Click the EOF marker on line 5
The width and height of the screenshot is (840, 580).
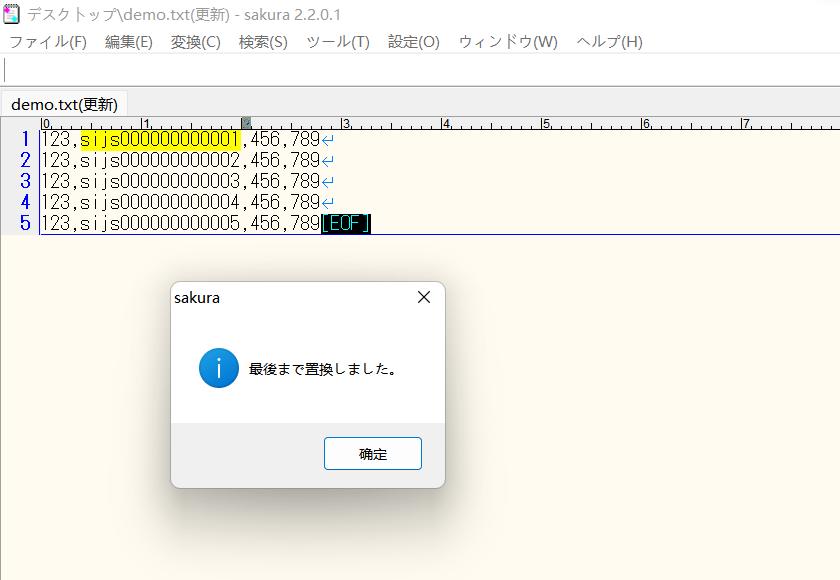point(346,222)
